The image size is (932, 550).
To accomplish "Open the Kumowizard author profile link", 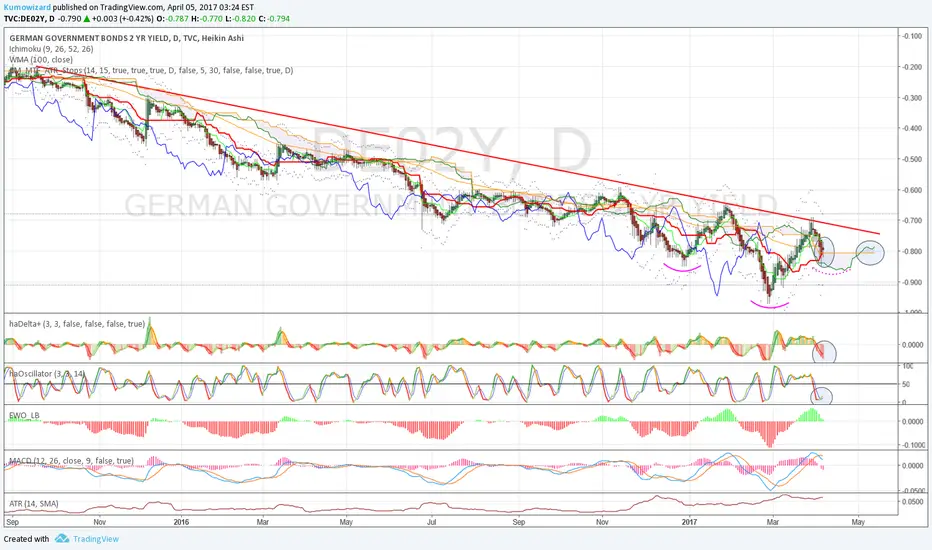I will [27, 7].
